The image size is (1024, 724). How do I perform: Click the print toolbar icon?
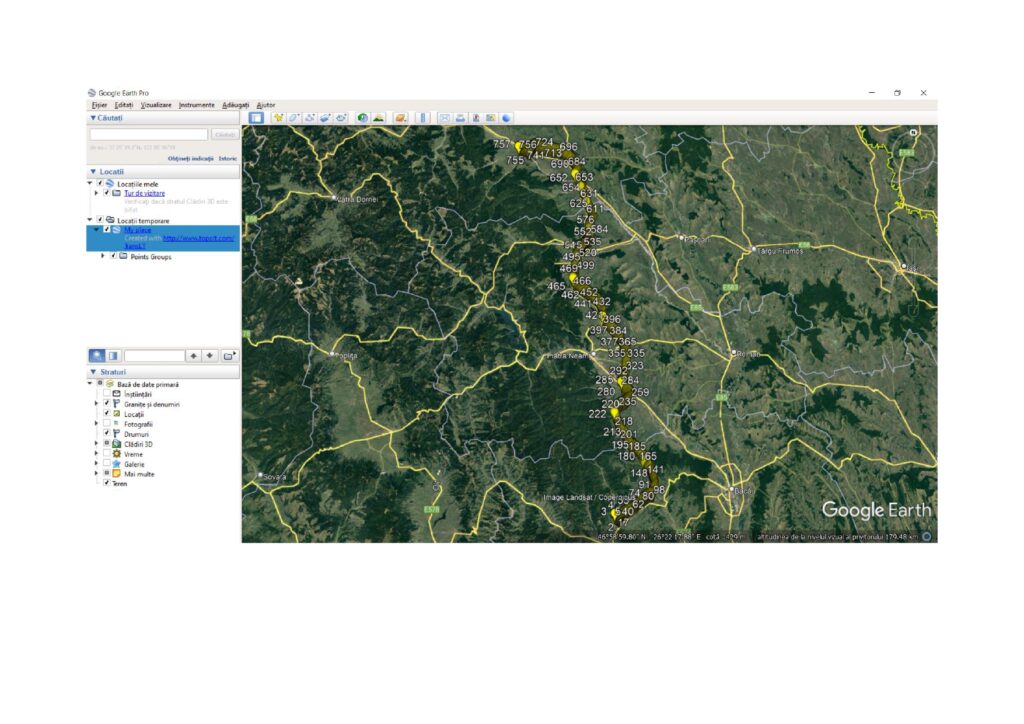(460, 118)
